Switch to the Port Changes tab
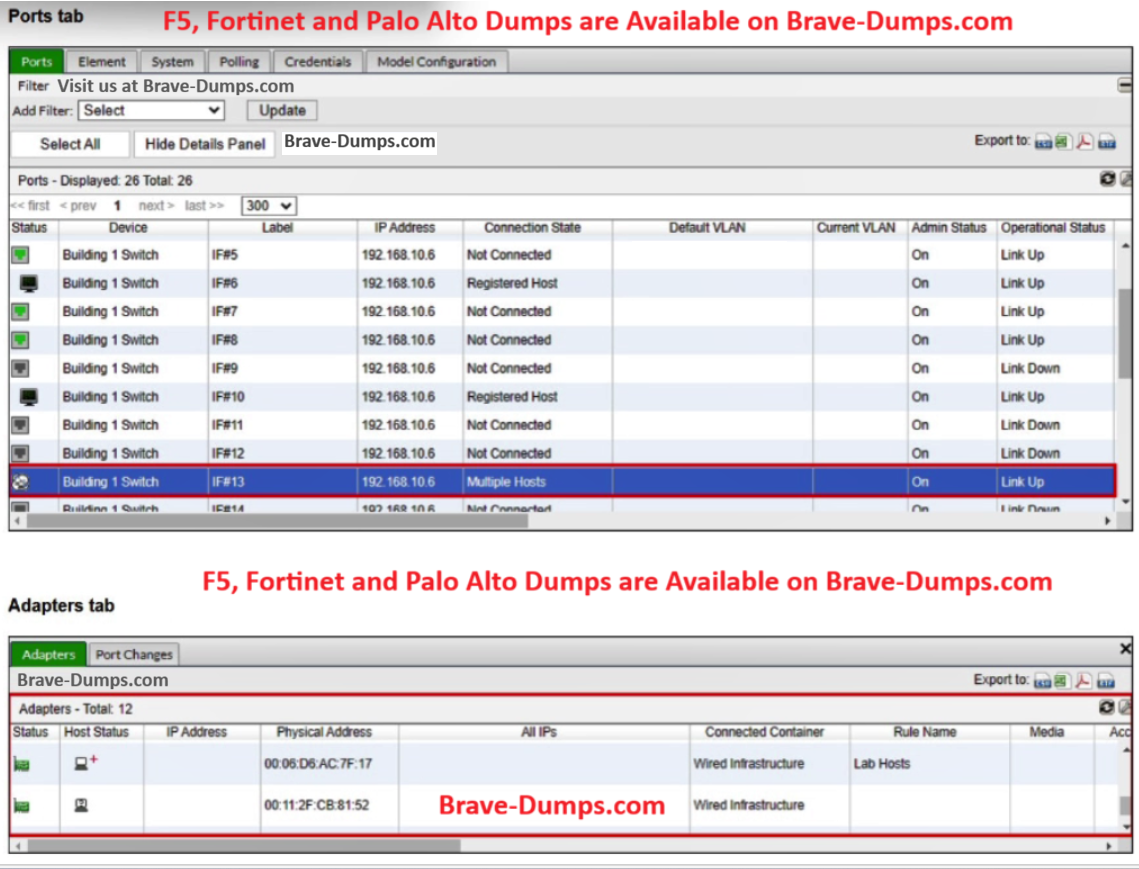Image resolution: width=1139 pixels, height=869 pixels. [x=134, y=655]
